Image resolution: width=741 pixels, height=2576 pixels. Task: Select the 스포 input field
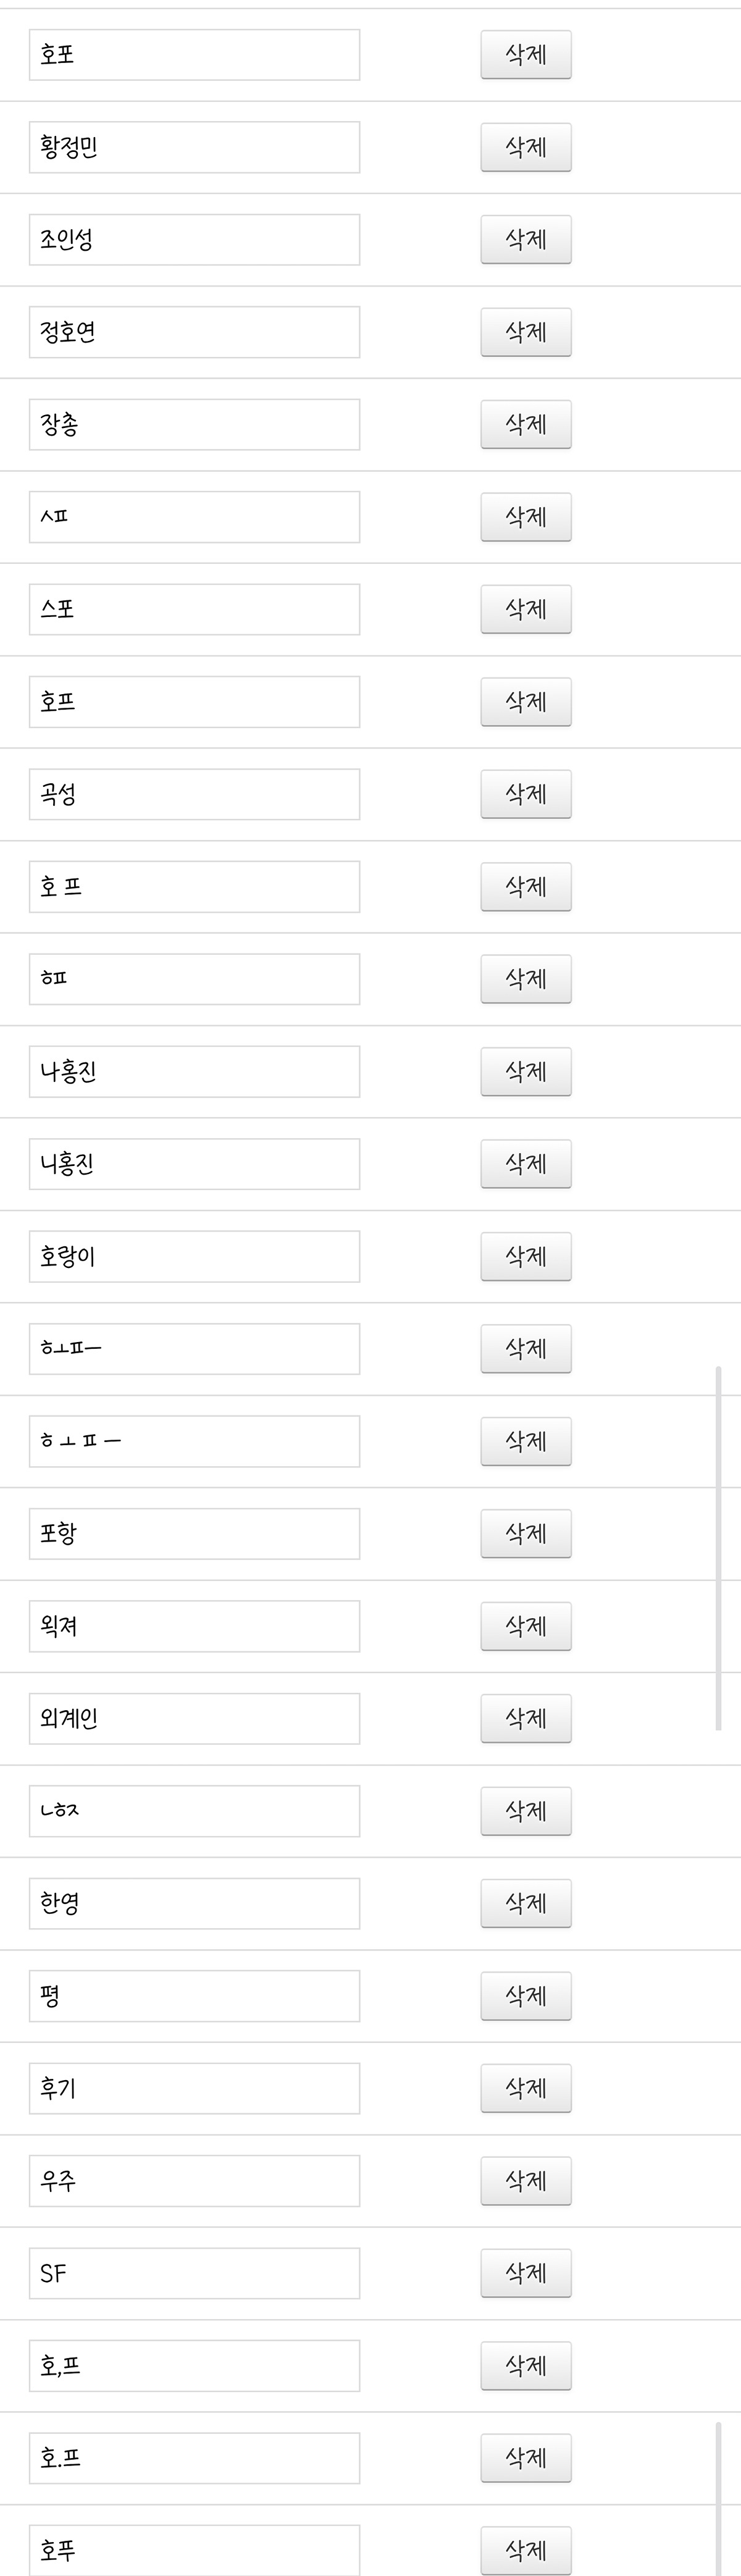195,609
